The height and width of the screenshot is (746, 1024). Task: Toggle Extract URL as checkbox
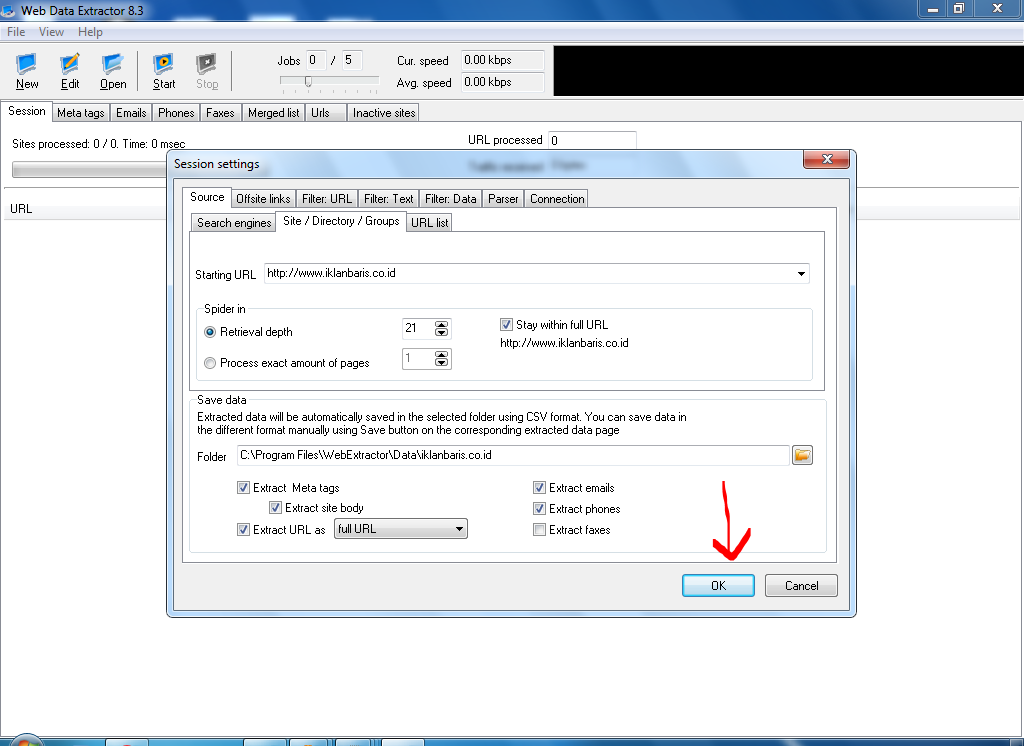click(243, 529)
